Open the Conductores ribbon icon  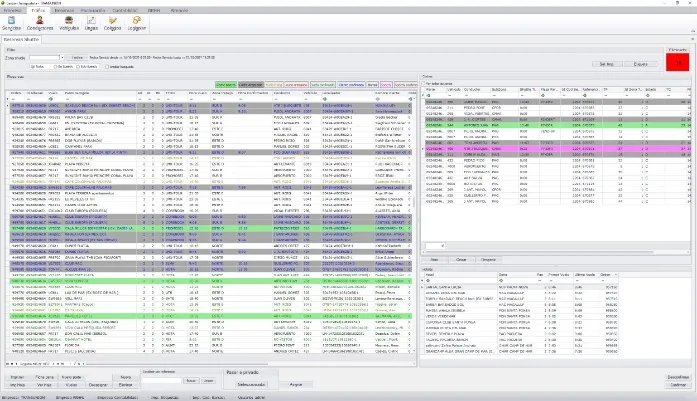tap(40, 23)
